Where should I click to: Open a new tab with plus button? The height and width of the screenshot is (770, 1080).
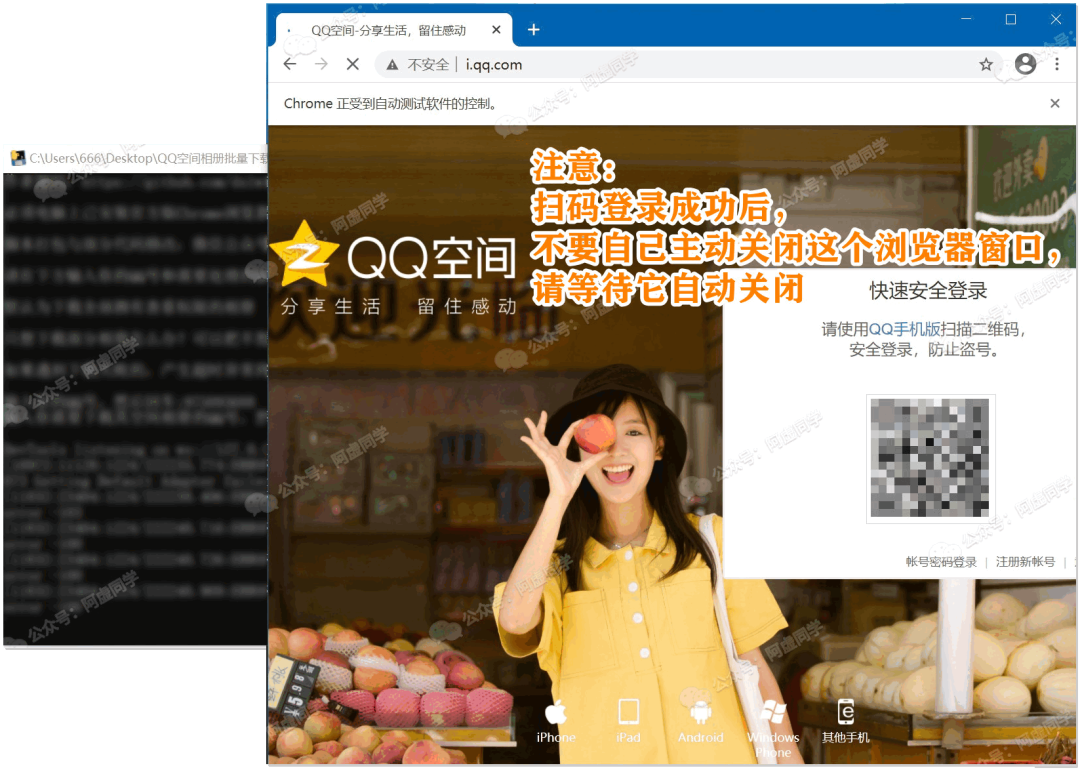pyautogui.click(x=534, y=30)
